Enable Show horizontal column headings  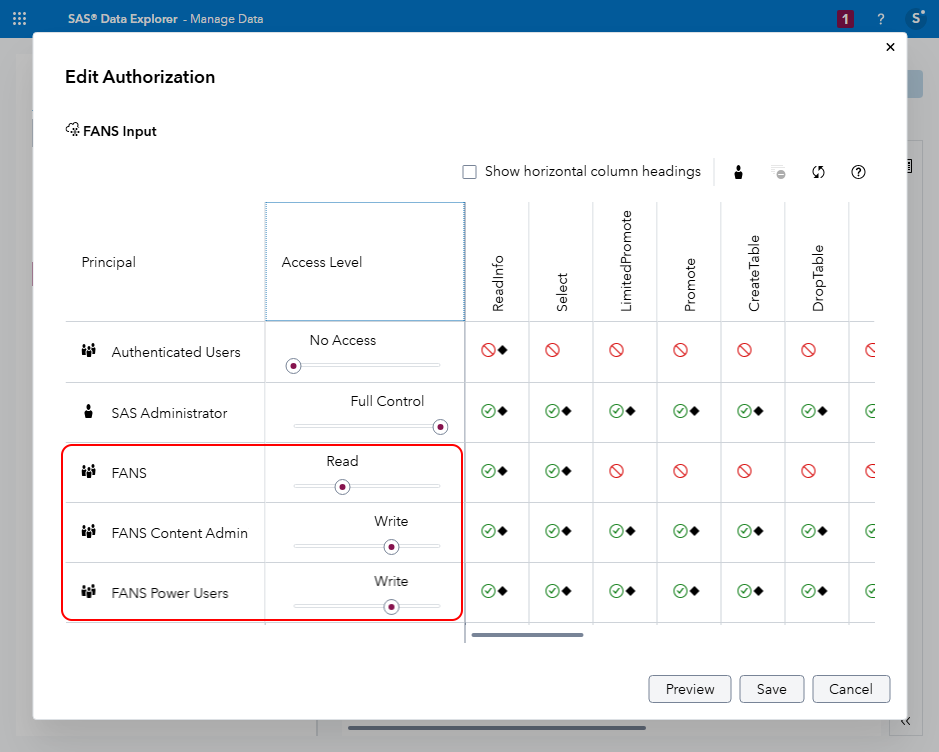tap(469, 171)
